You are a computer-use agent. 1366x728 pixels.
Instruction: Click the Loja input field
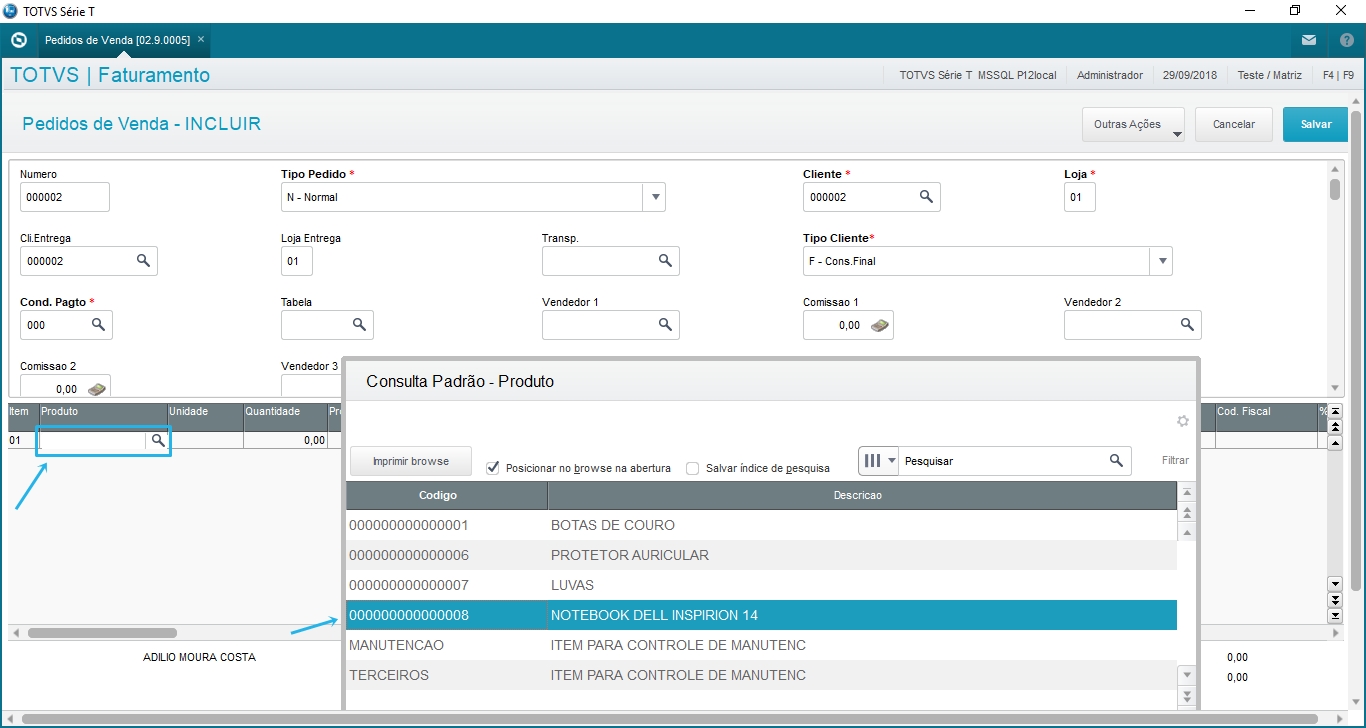(1079, 197)
